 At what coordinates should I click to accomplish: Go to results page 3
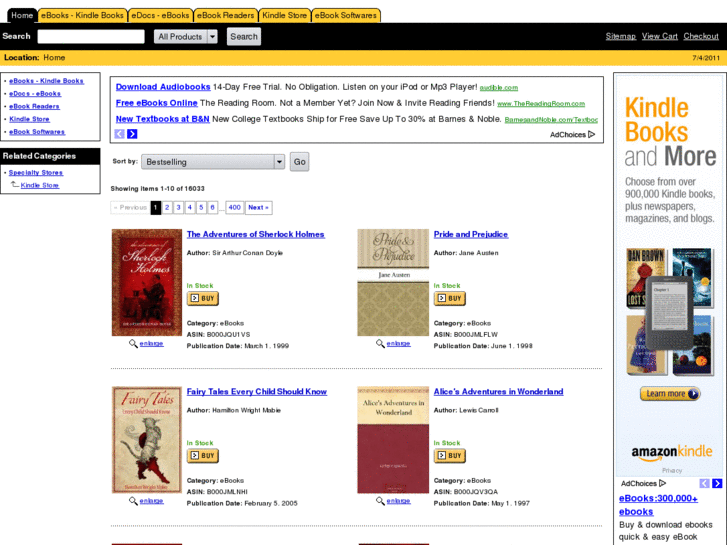[179, 207]
